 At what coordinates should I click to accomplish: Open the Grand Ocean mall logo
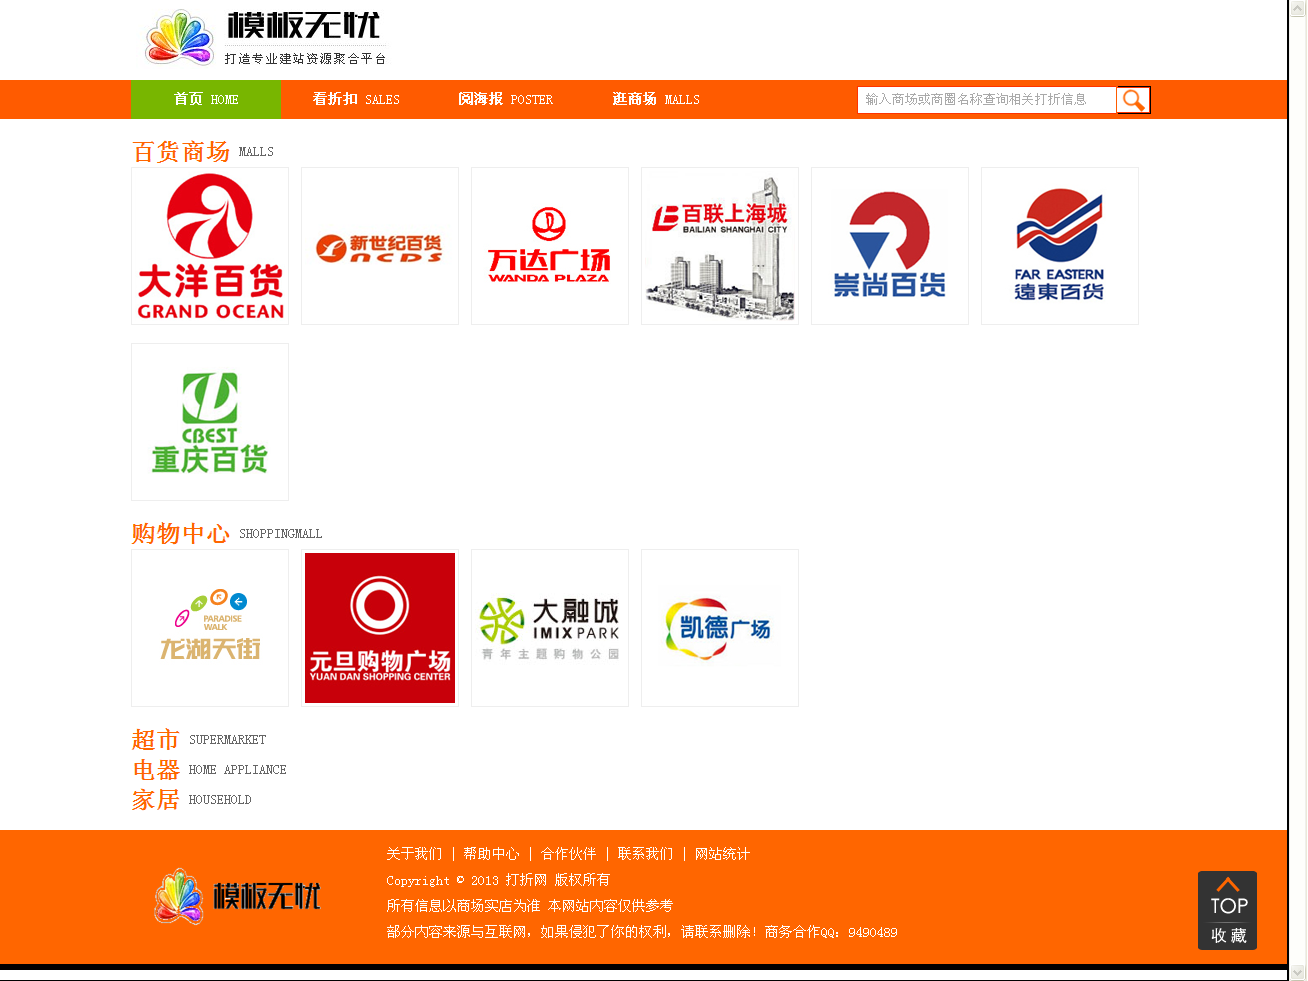210,246
